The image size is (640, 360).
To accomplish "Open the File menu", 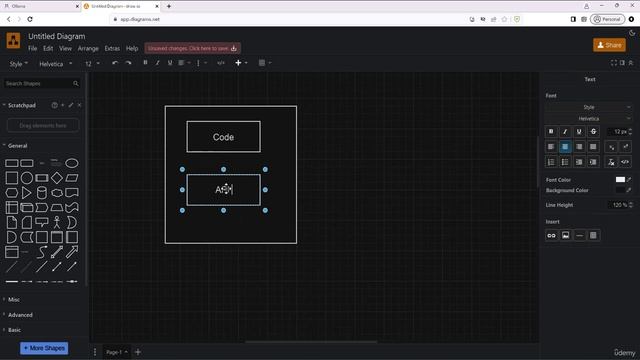I will tap(33, 49).
